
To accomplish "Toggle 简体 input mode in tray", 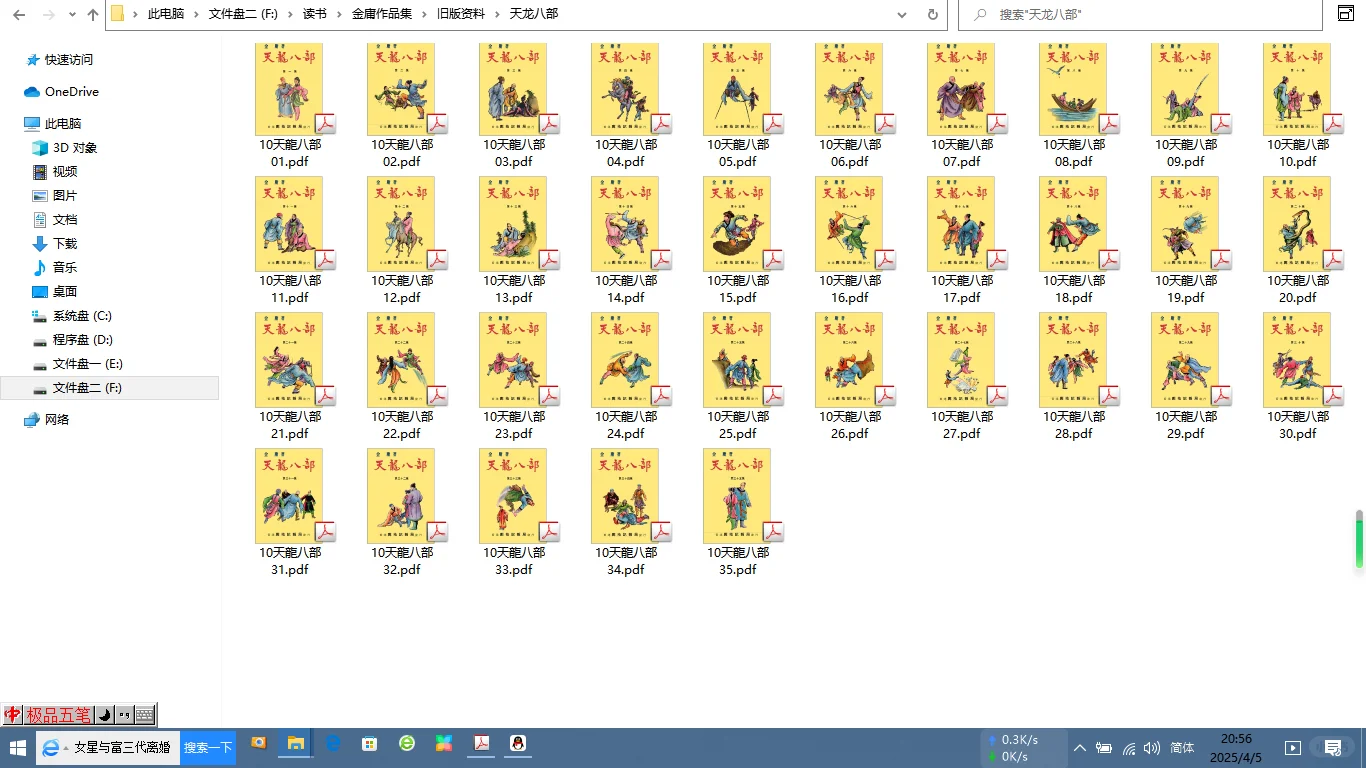I will pyautogui.click(x=1182, y=748).
